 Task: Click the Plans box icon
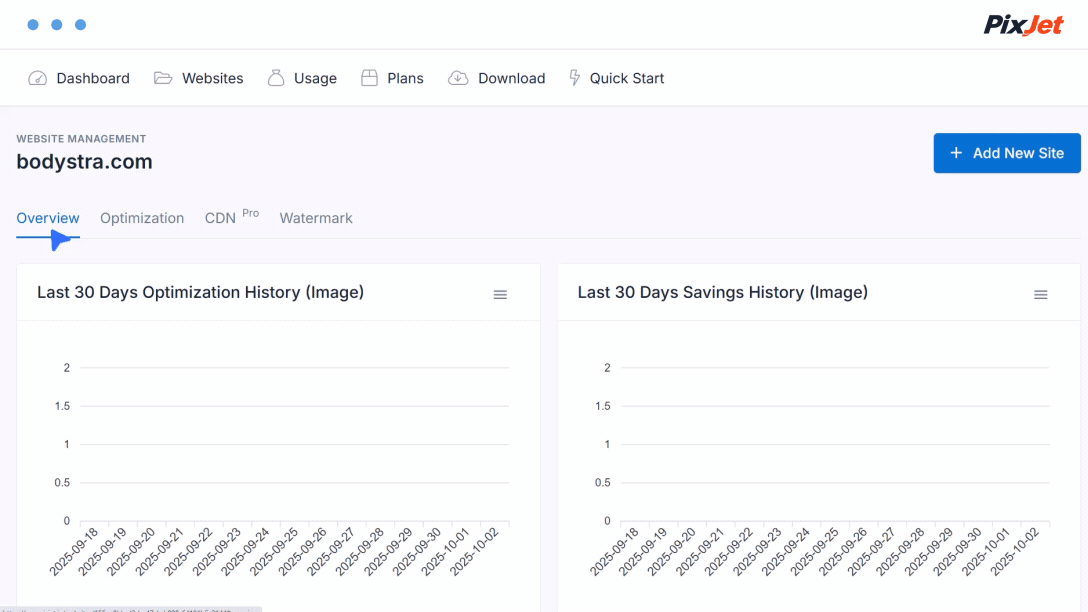coord(370,78)
